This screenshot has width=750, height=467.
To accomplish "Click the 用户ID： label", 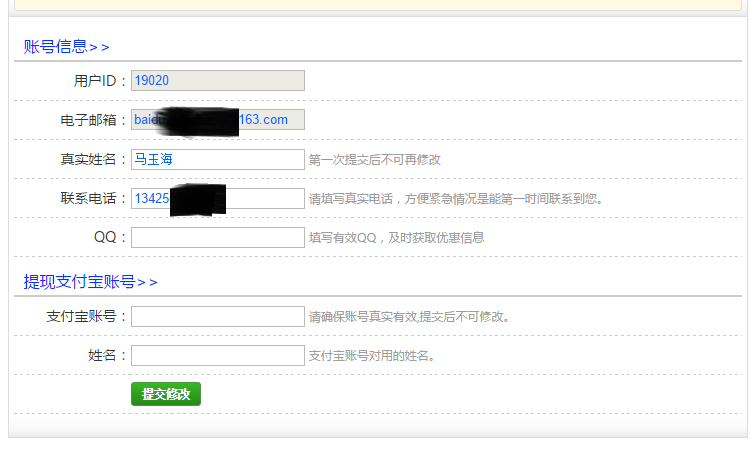I will [100, 81].
